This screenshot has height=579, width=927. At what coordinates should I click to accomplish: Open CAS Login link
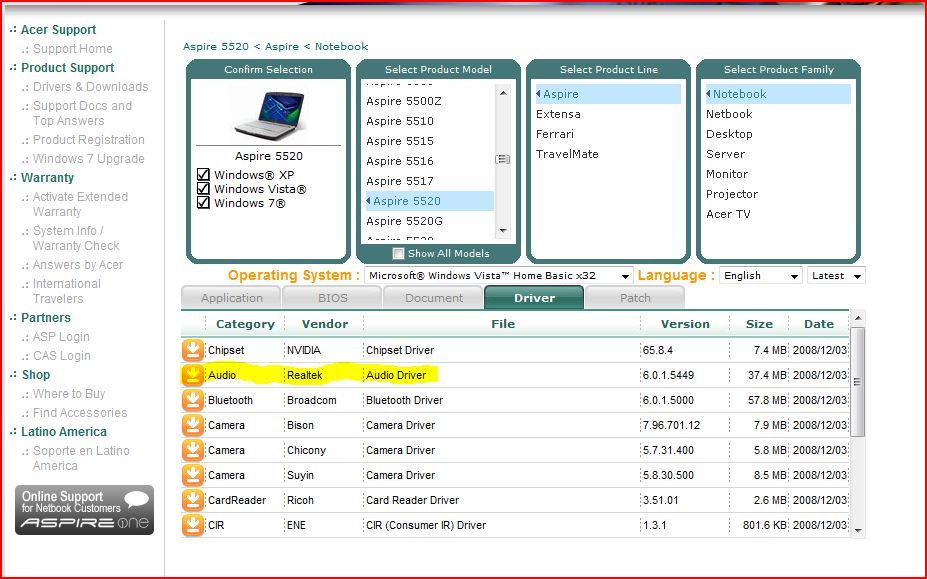61,355
